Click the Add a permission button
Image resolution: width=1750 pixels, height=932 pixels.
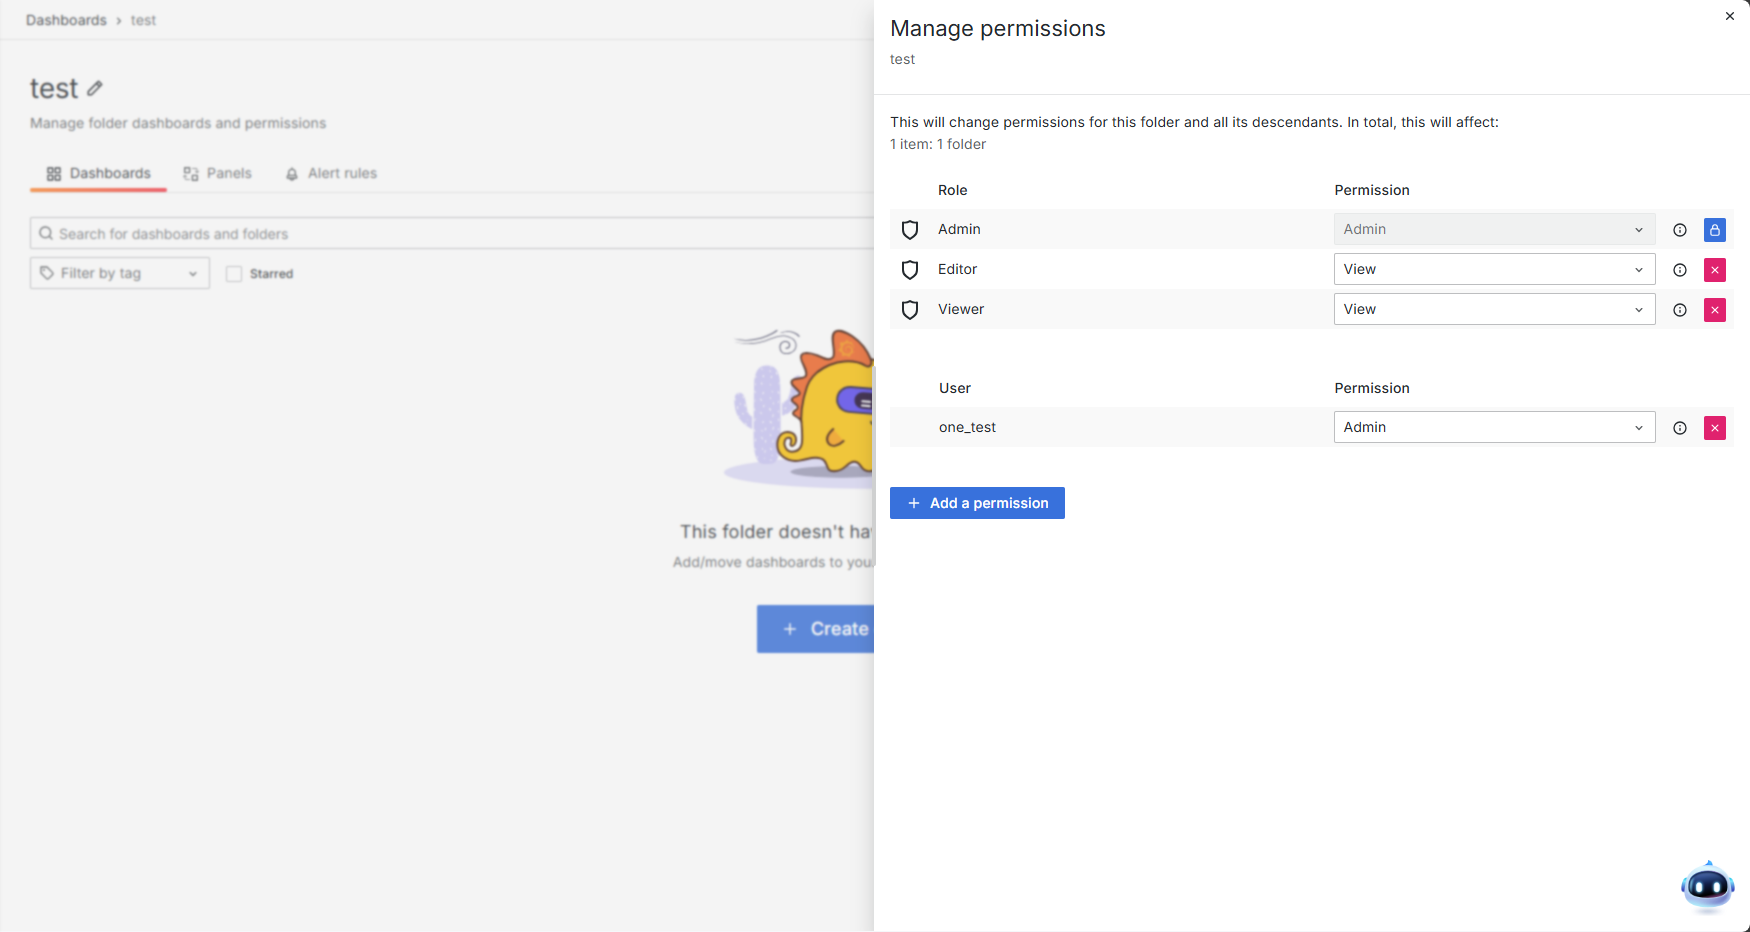(977, 503)
